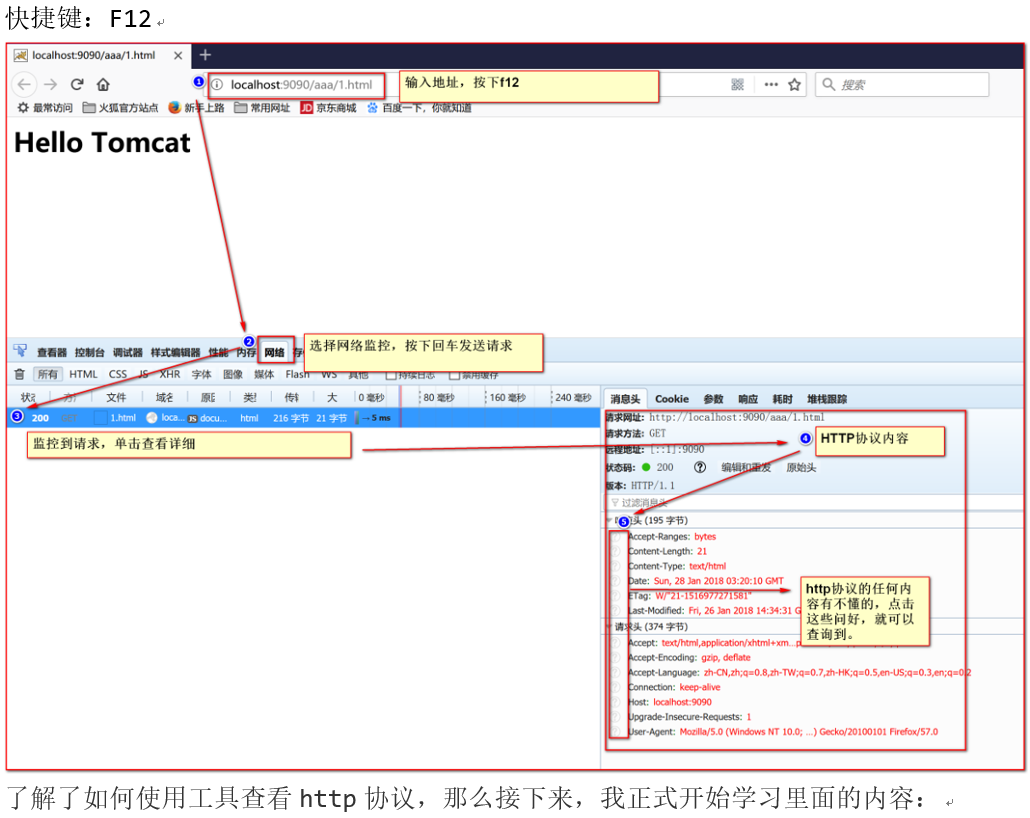Screen dimensions: 1030x818
Task: Open a new tab with the plus icon
Action: click(x=205, y=55)
